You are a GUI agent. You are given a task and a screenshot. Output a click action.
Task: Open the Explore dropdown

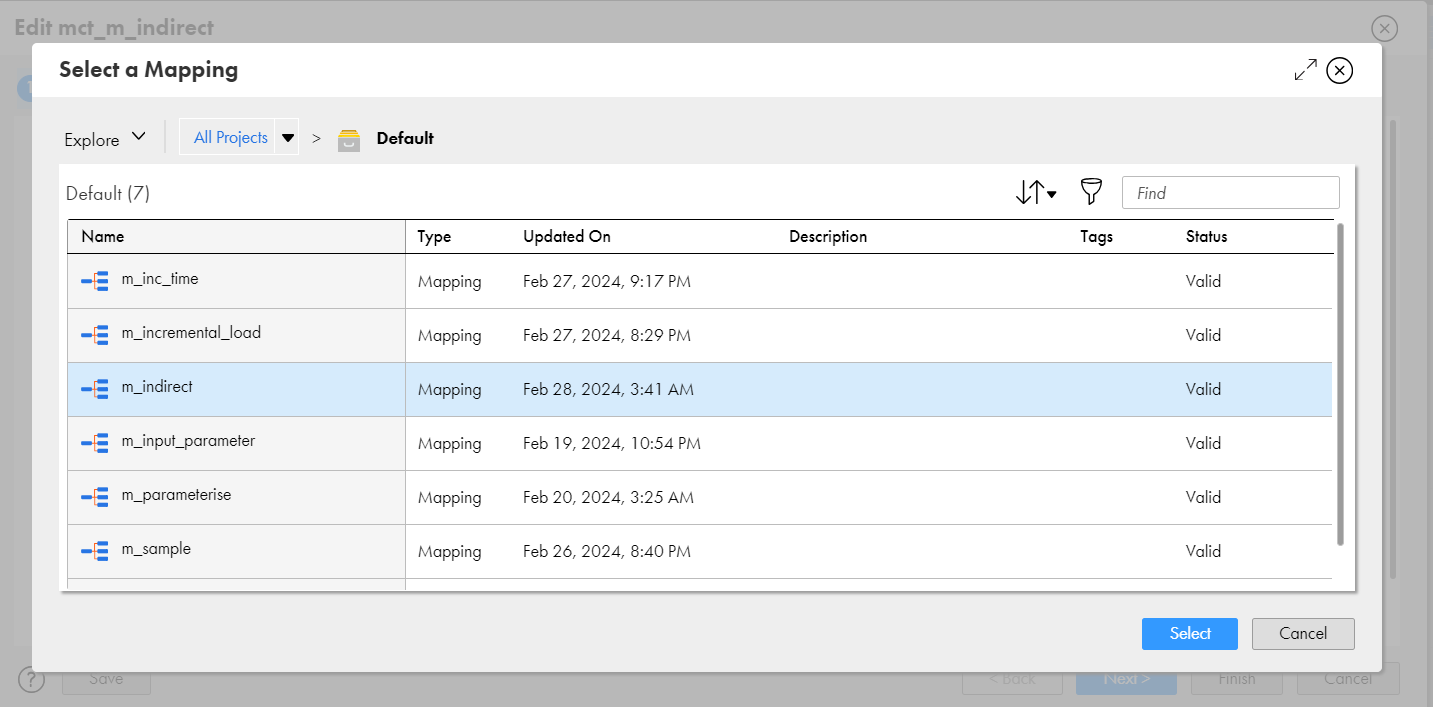point(105,139)
